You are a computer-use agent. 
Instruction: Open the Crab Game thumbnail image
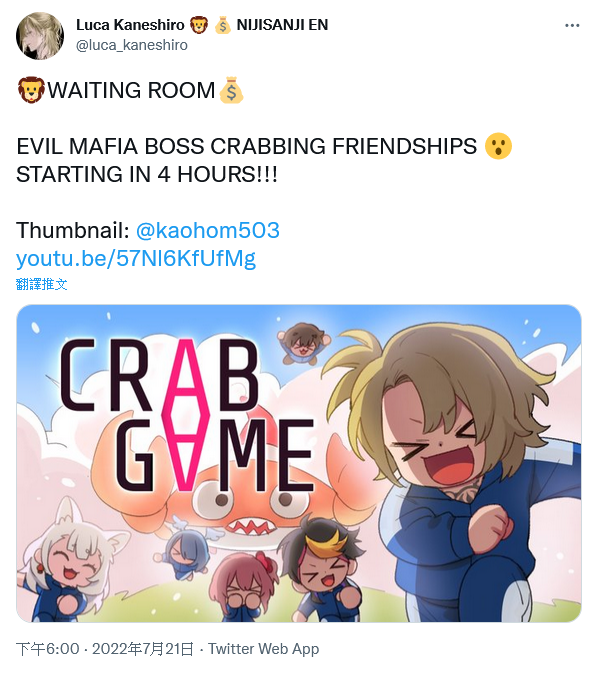click(299, 463)
